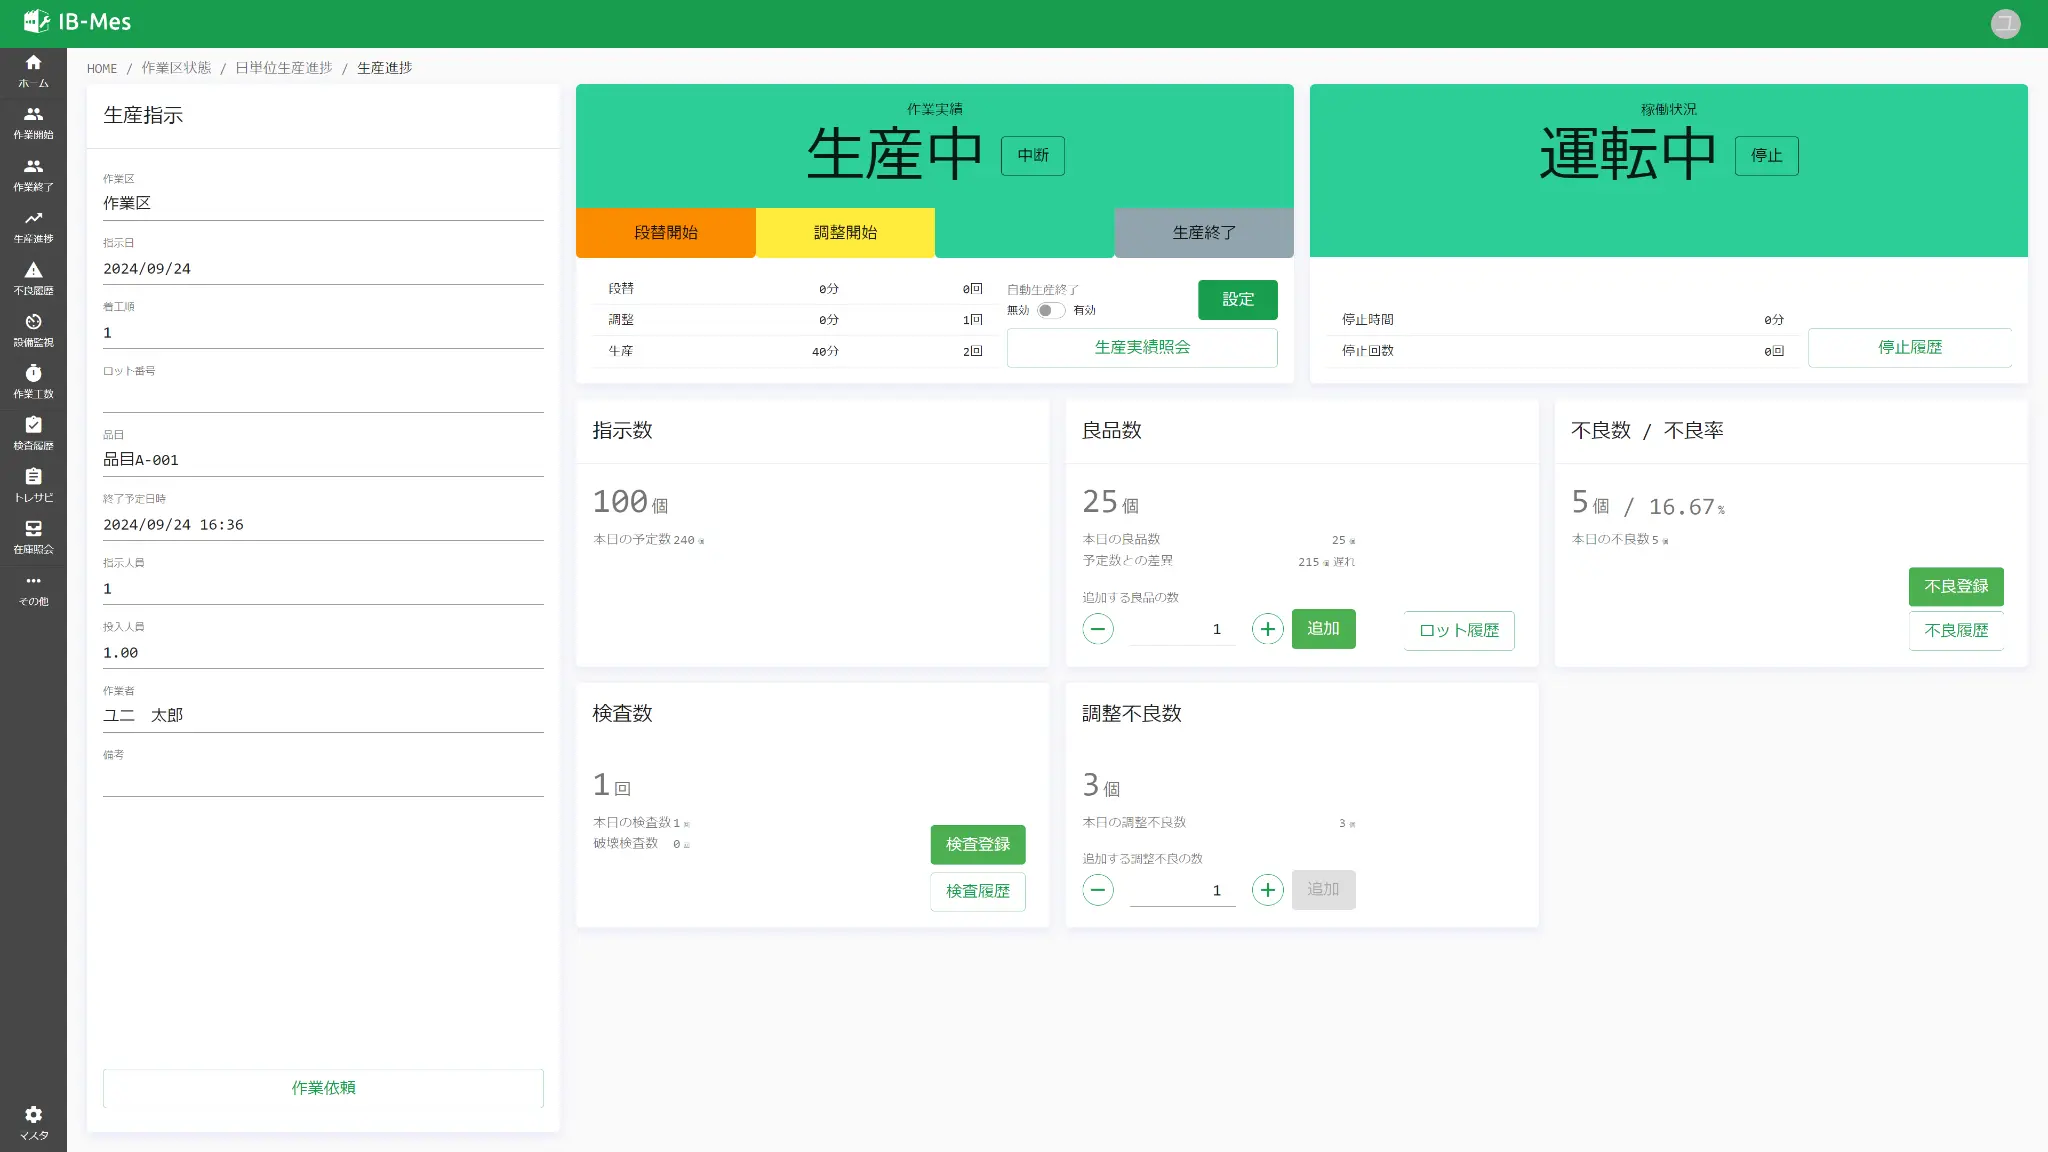Go to 作業区状態 breadcrumb

176,68
